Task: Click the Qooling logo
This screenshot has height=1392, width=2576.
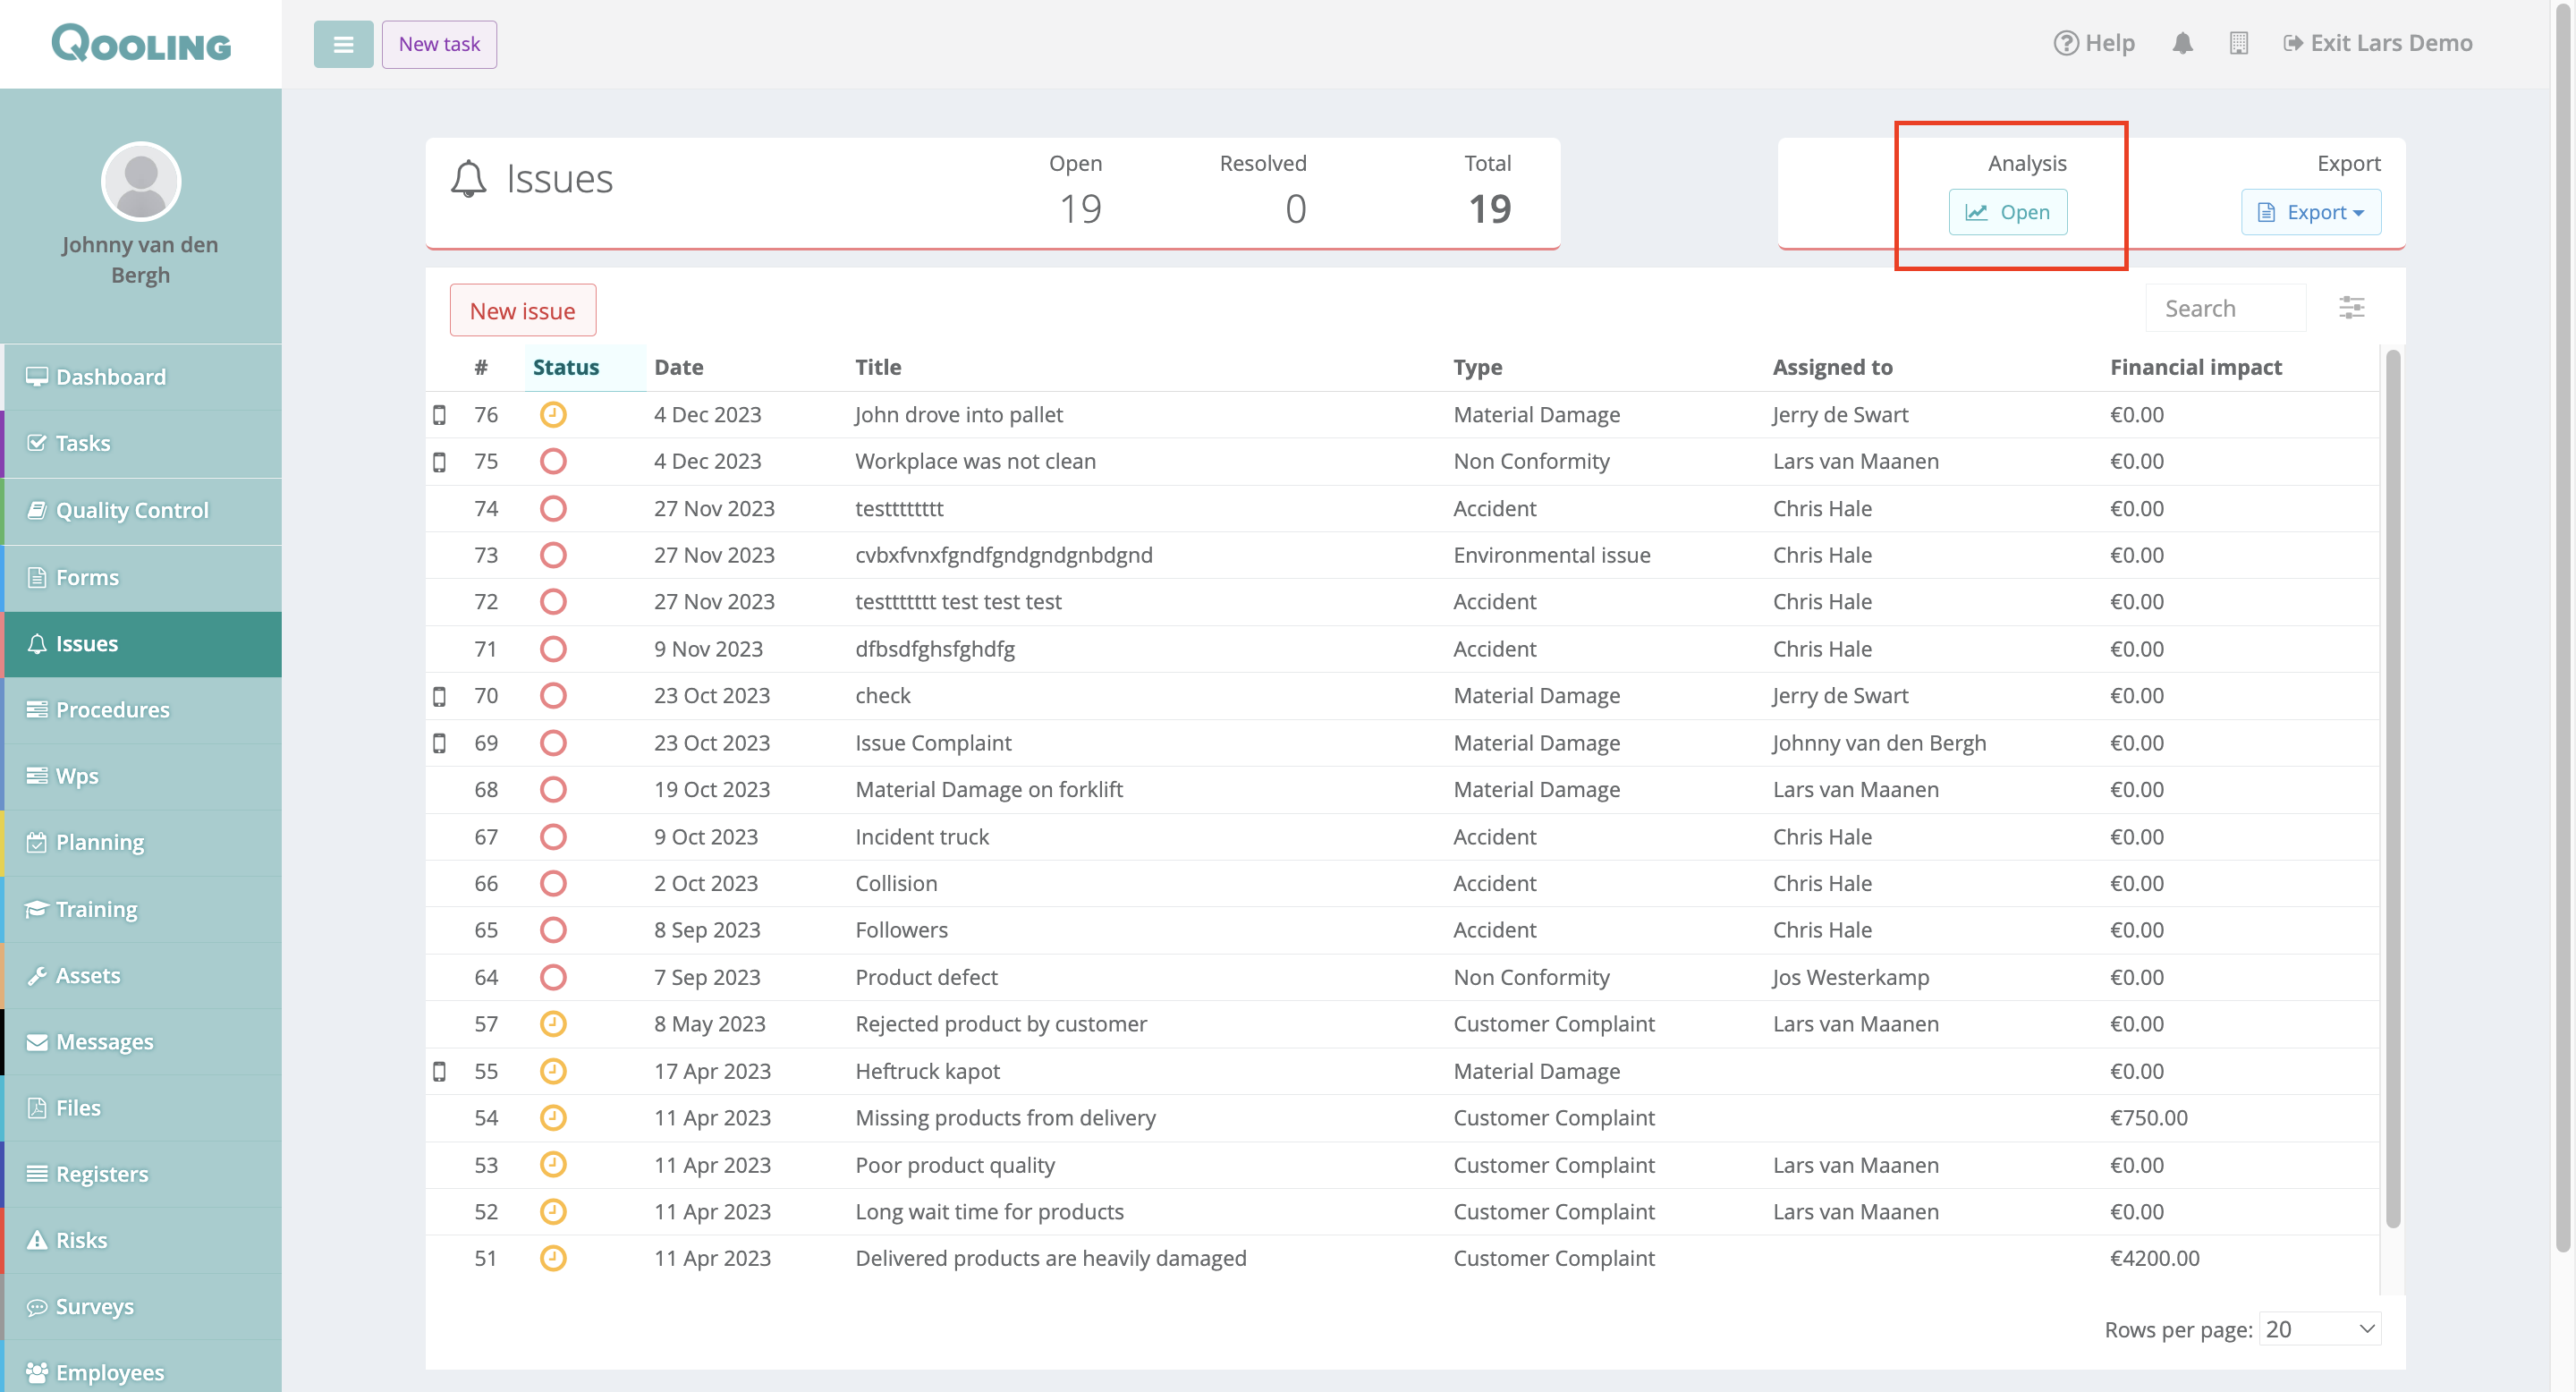Action: (141, 43)
